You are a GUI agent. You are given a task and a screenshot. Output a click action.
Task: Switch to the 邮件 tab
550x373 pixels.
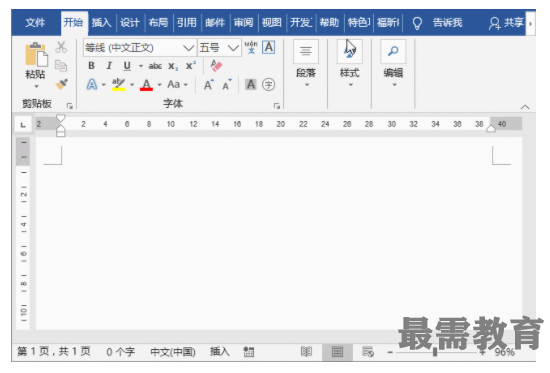click(x=215, y=23)
